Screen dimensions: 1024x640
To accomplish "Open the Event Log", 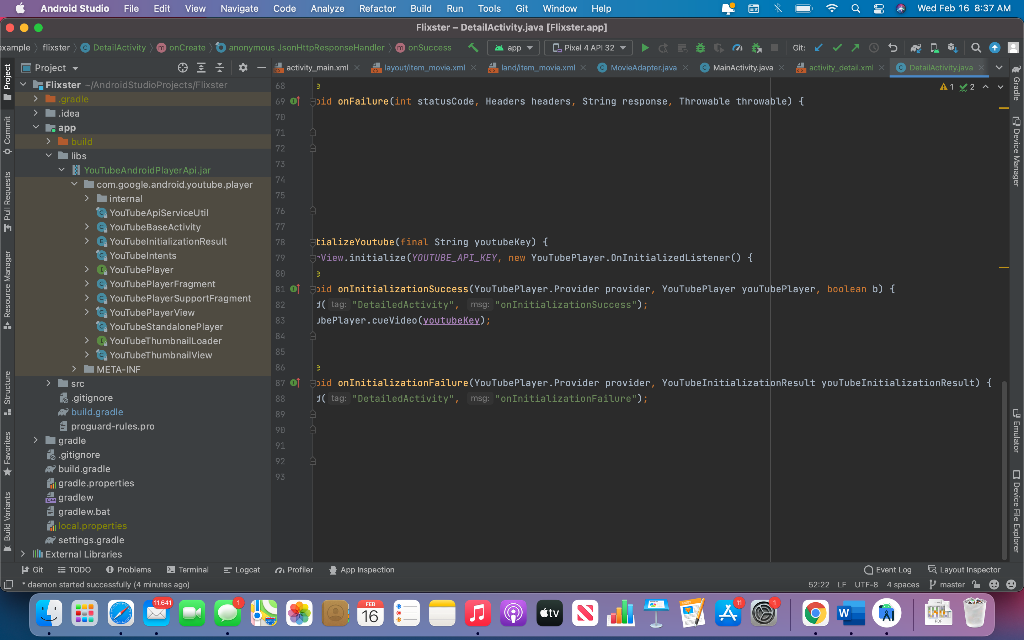I will coord(887,569).
